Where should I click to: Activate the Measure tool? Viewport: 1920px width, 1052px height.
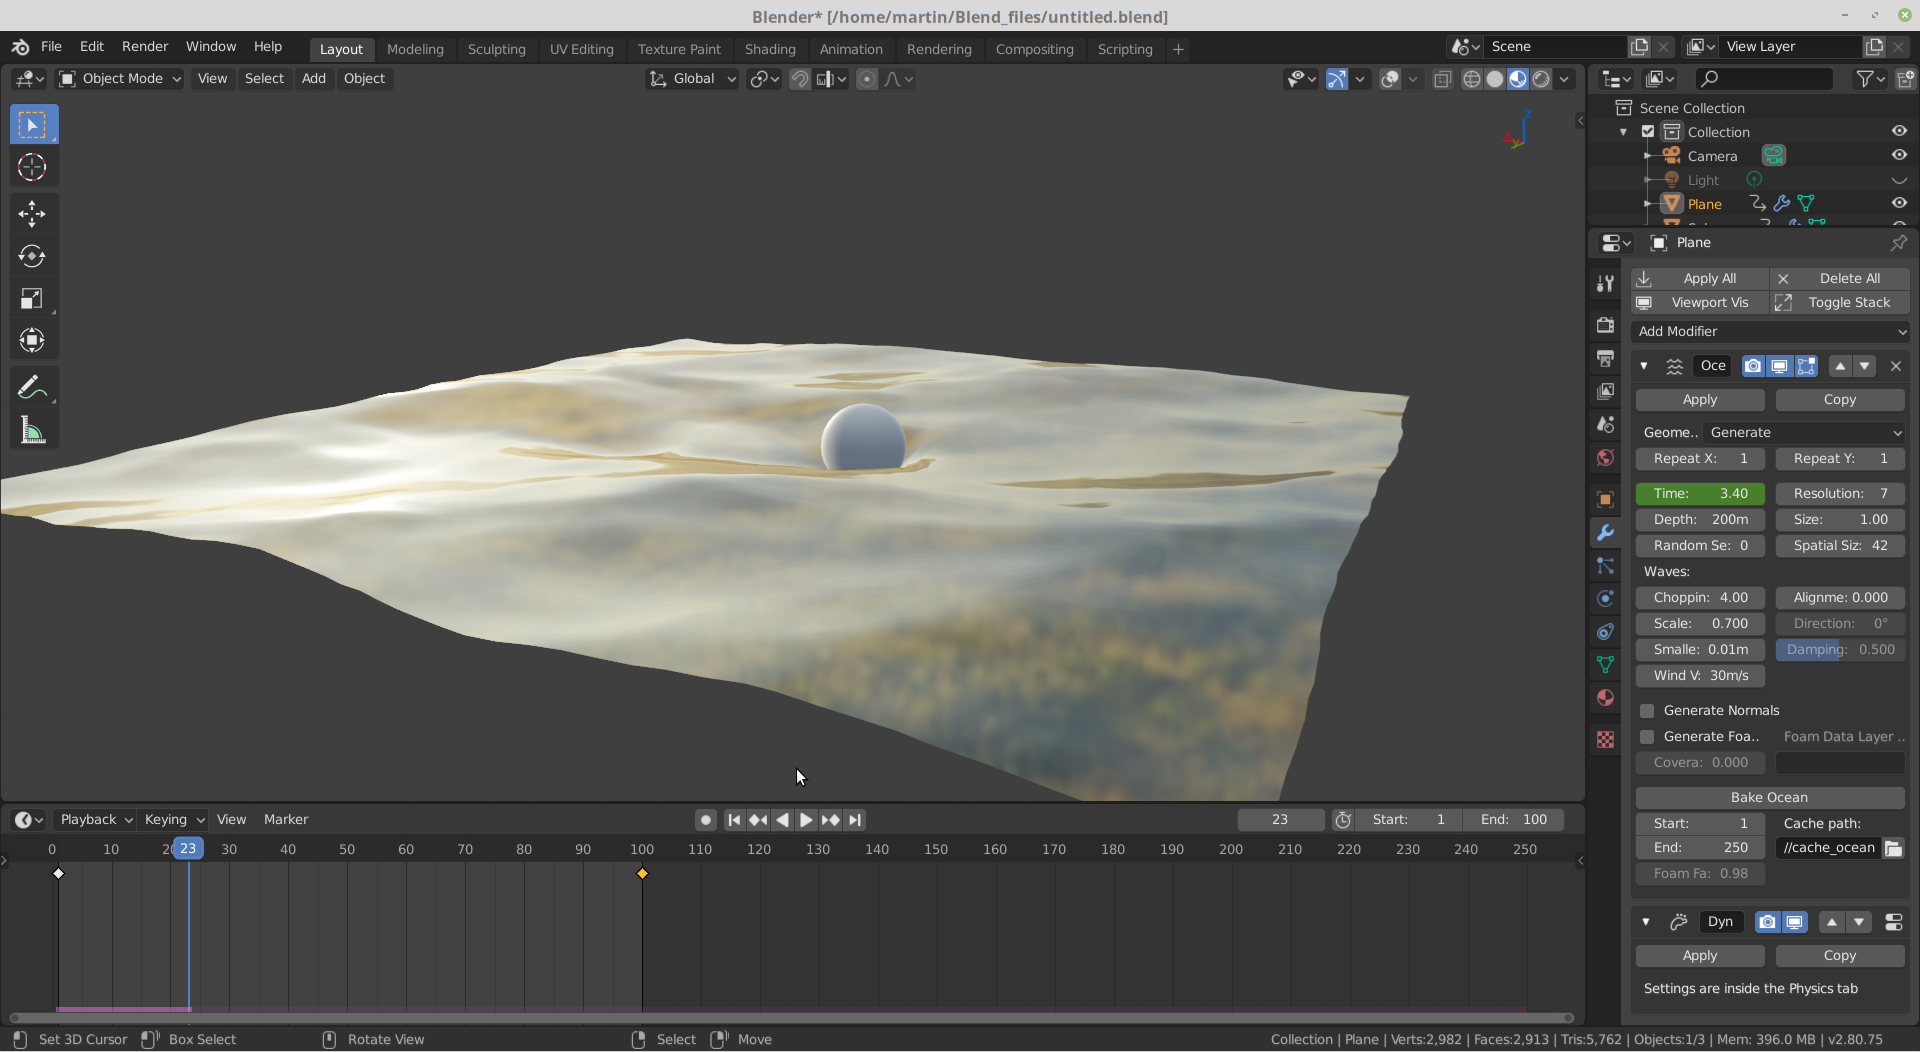[x=32, y=429]
